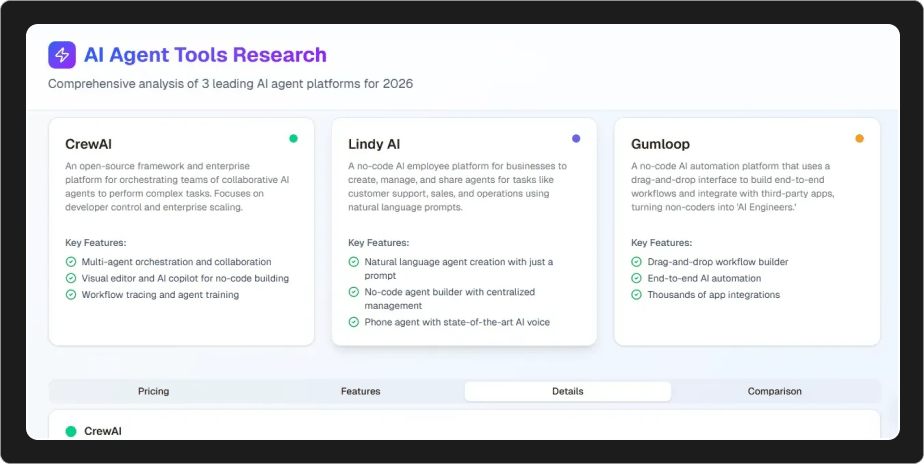Click Key Features label in Gumloop card
The width and height of the screenshot is (924, 464).
662,242
